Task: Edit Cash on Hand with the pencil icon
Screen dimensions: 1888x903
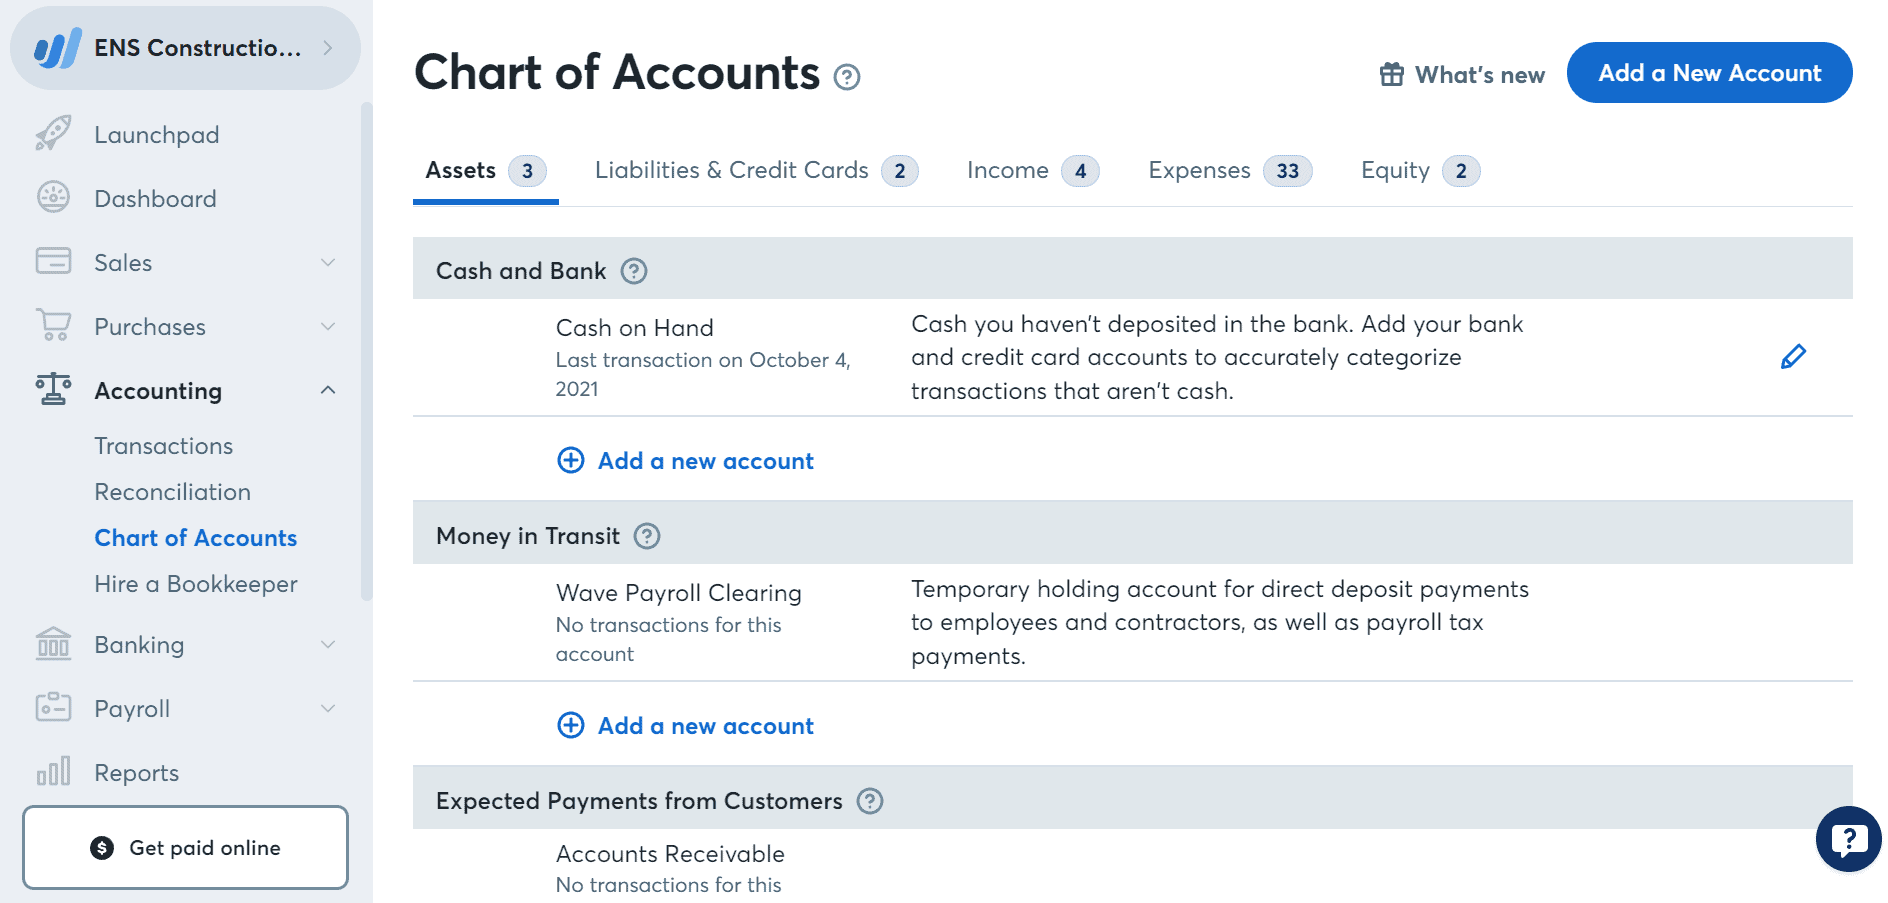Action: click(x=1794, y=356)
